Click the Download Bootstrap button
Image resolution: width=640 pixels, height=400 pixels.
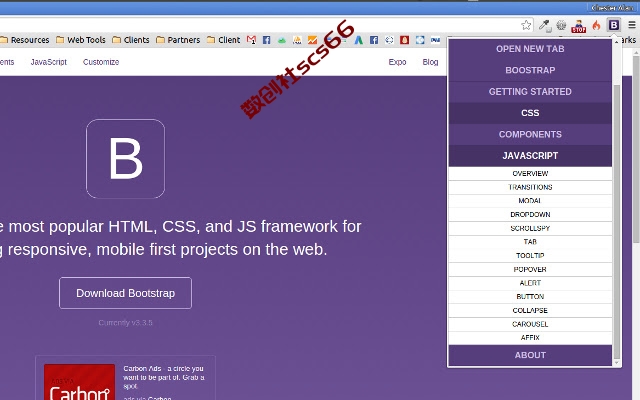(125, 293)
